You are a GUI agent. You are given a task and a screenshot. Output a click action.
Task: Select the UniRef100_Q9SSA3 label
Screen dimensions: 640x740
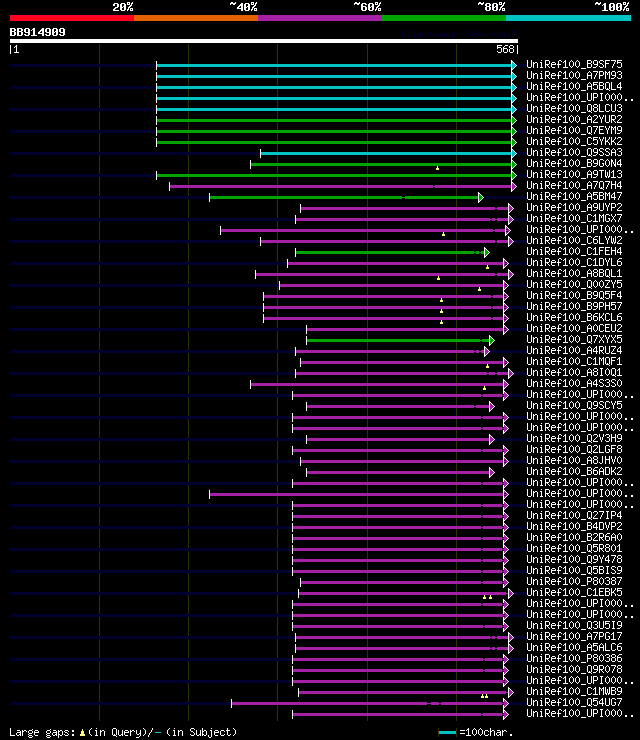pyautogui.click(x=574, y=152)
